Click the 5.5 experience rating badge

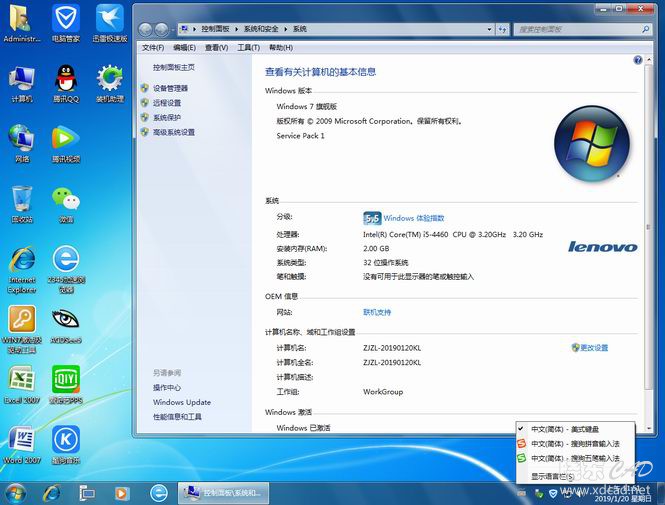pyautogui.click(x=372, y=218)
